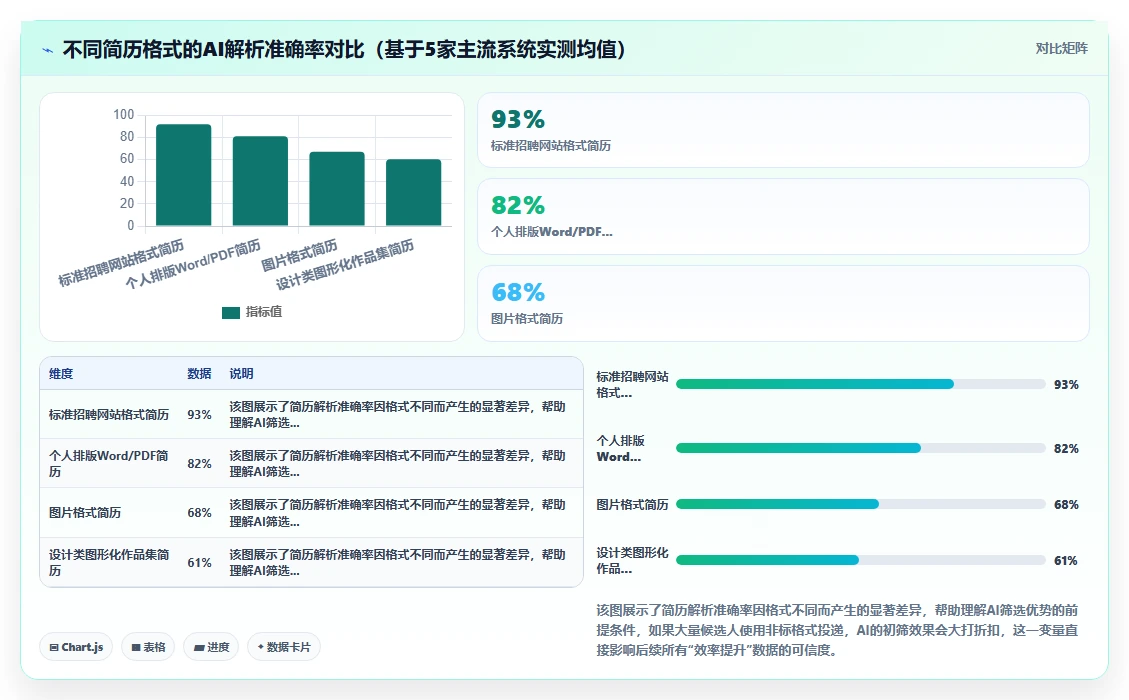
Task: Click the 标准招聘网站格式简历 bar in the chart
Action: (184, 175)
